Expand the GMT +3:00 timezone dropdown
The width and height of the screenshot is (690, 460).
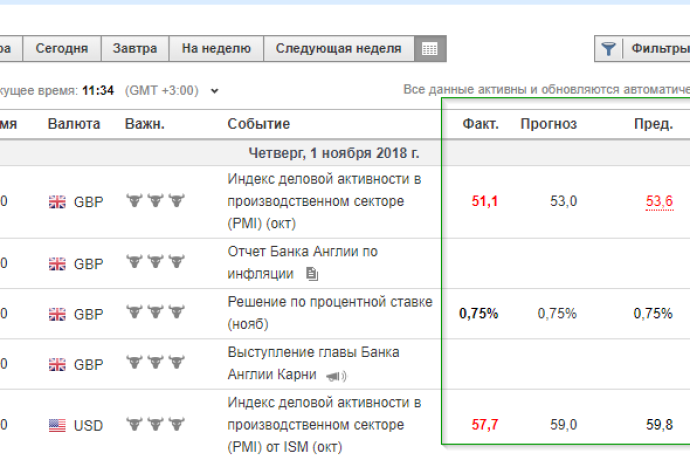(214, 91)
